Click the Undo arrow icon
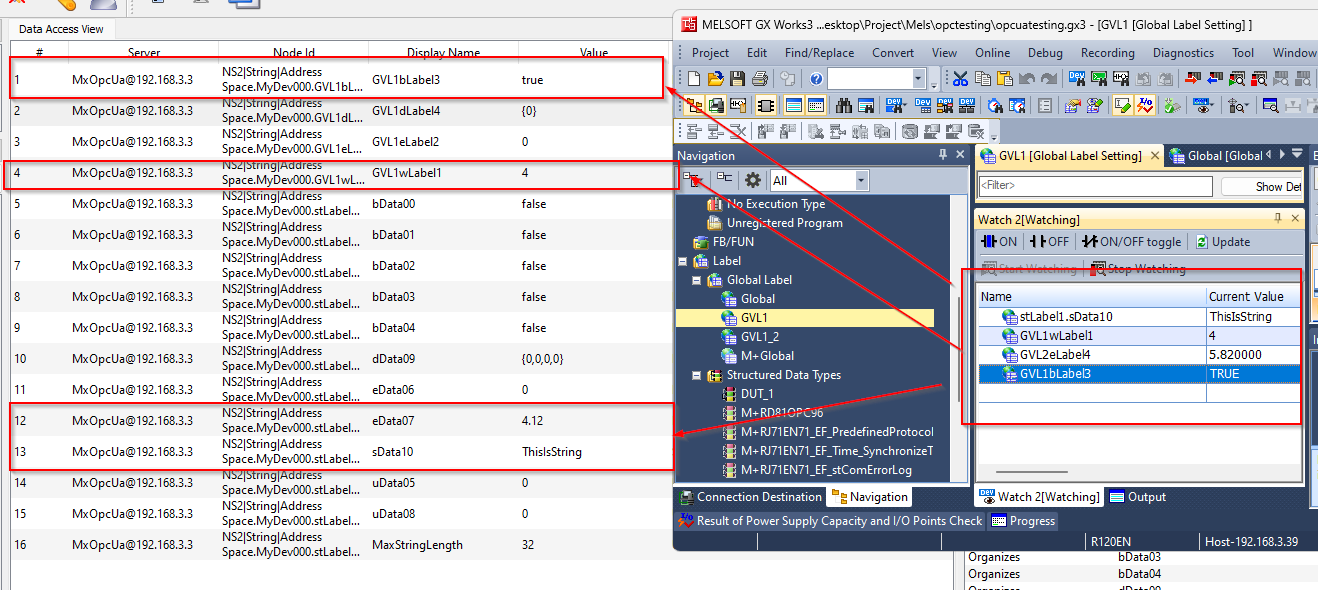This screenshot has width=1318, height=590. point(1027,78)
